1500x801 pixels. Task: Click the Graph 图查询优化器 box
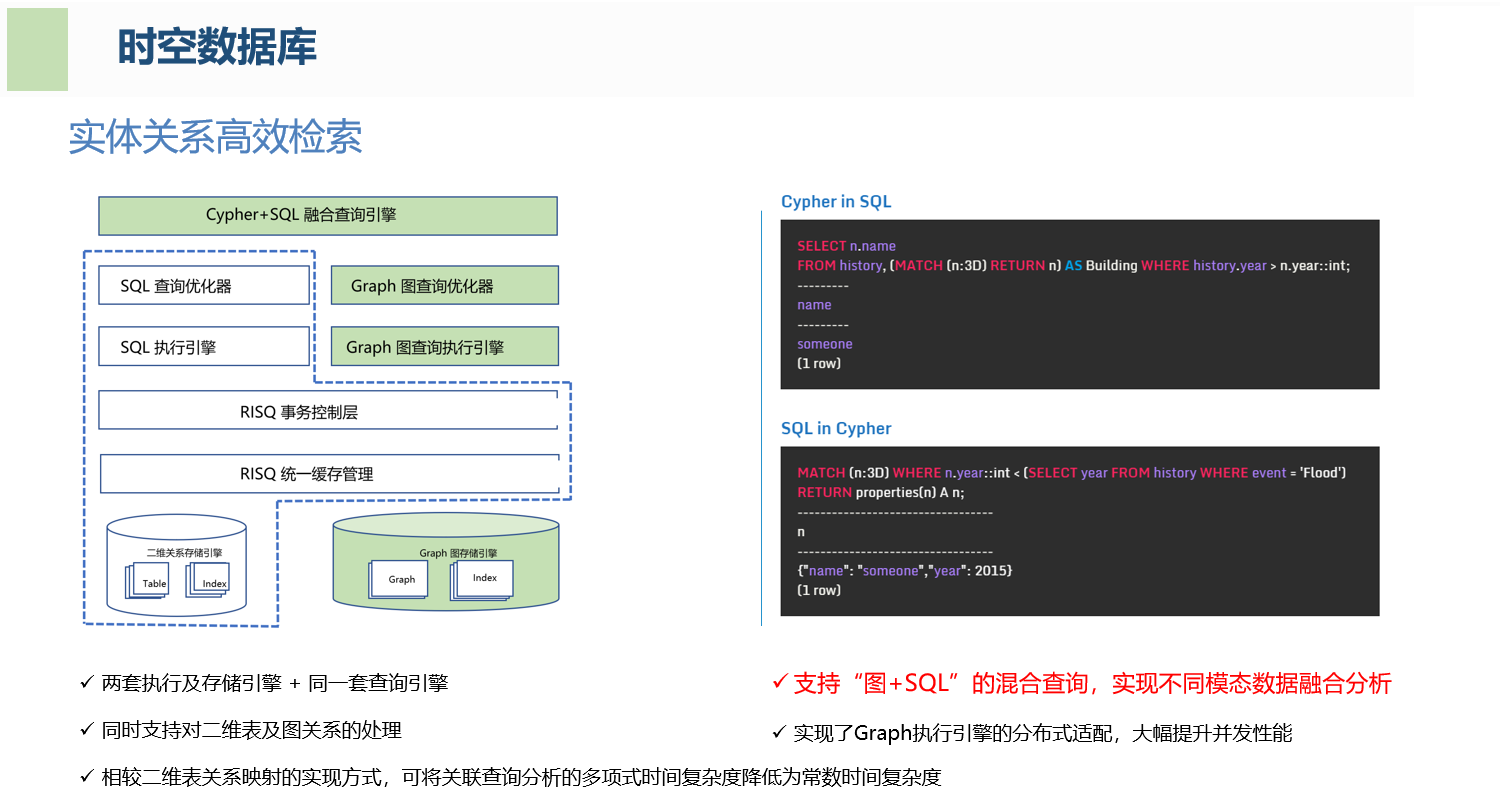(444, 286)
